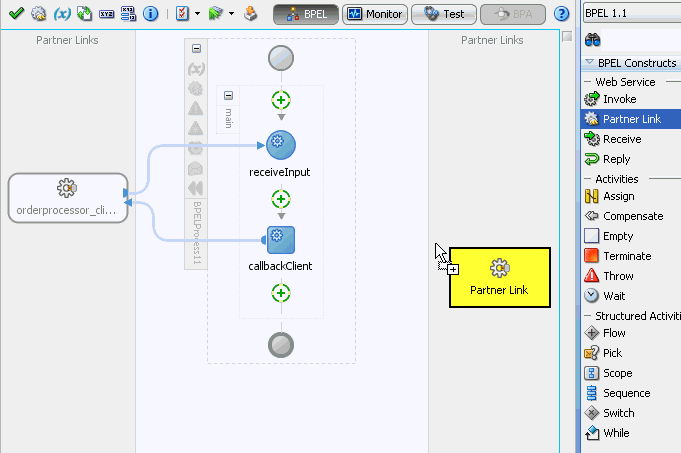Click the add-activity plus below callbackClient

[281, 293]
